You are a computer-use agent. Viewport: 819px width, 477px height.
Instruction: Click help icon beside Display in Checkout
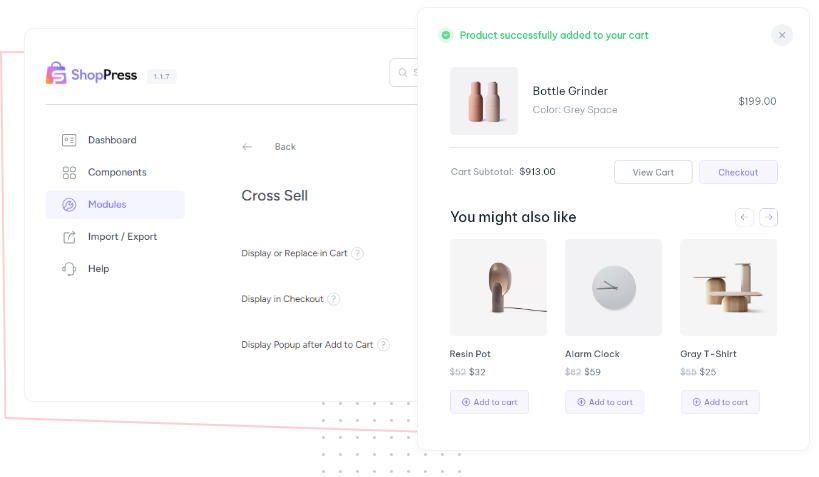(333, 299)
